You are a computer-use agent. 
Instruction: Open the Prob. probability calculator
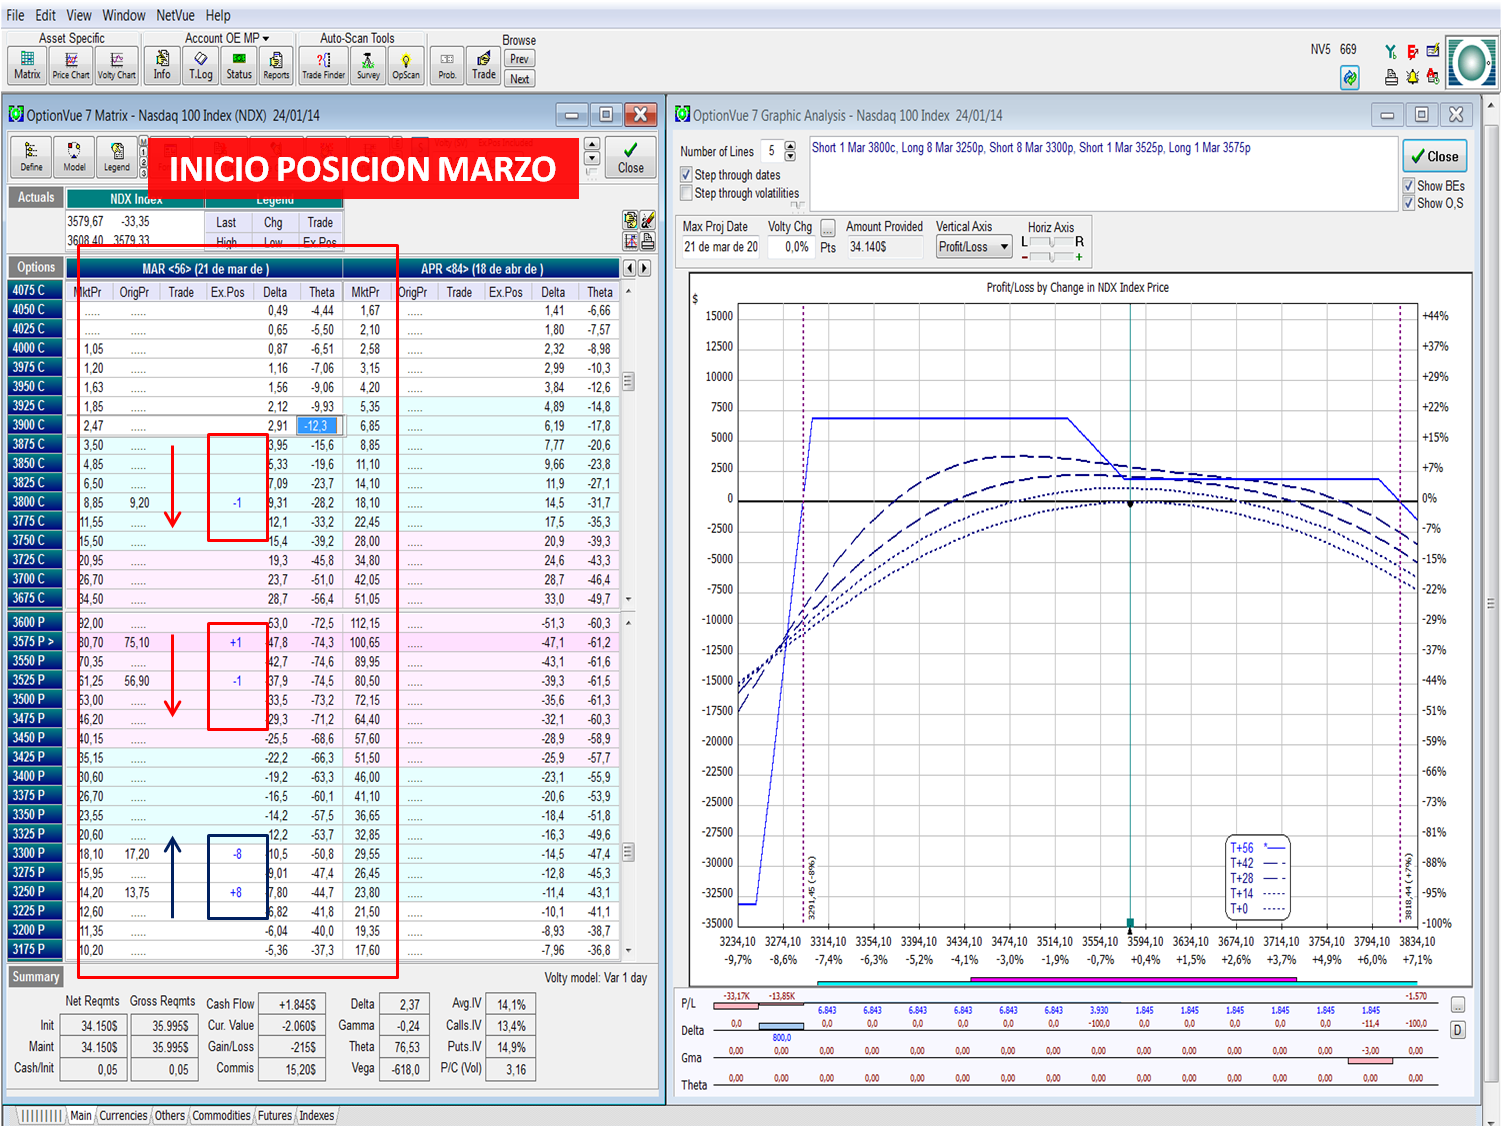tap(447, 65)
